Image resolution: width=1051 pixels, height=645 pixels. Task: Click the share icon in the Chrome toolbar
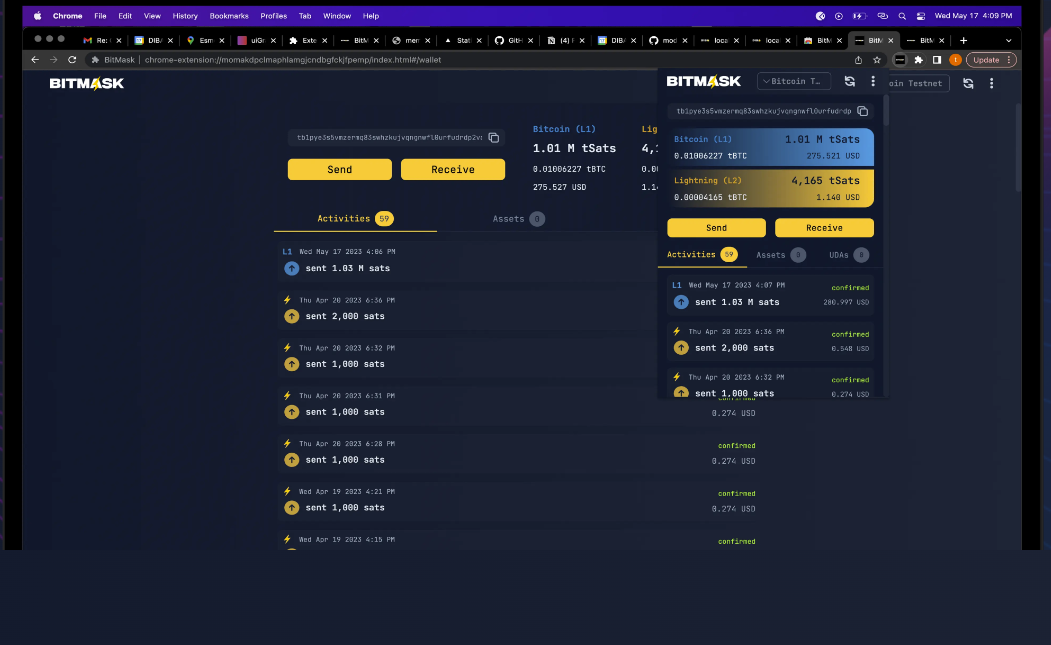856,59
